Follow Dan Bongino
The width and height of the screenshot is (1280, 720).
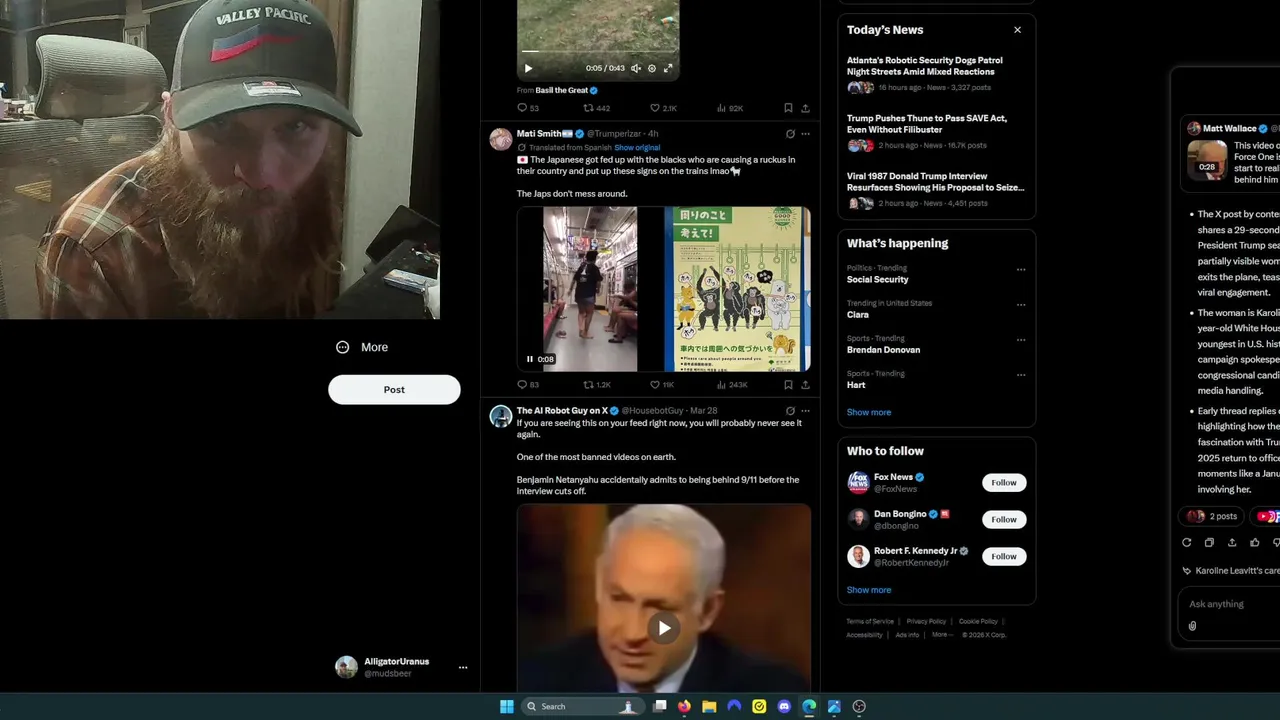(x=1004, y=519)
